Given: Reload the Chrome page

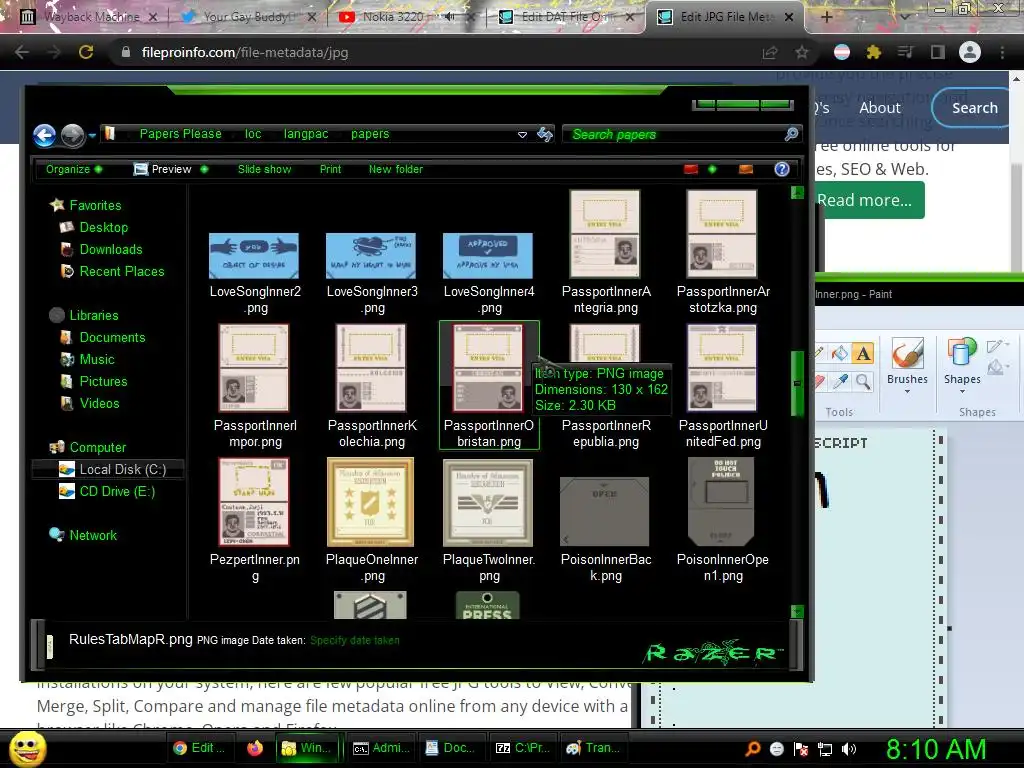Looking at the screenshot, I should tap(86, 52).
